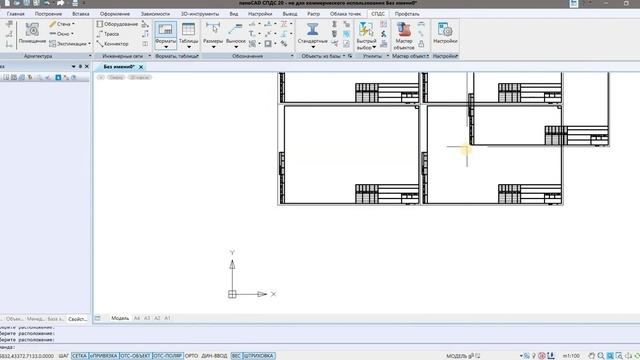
Task: Open the Облака точек ribbon tab
Action: coord(345,14)
